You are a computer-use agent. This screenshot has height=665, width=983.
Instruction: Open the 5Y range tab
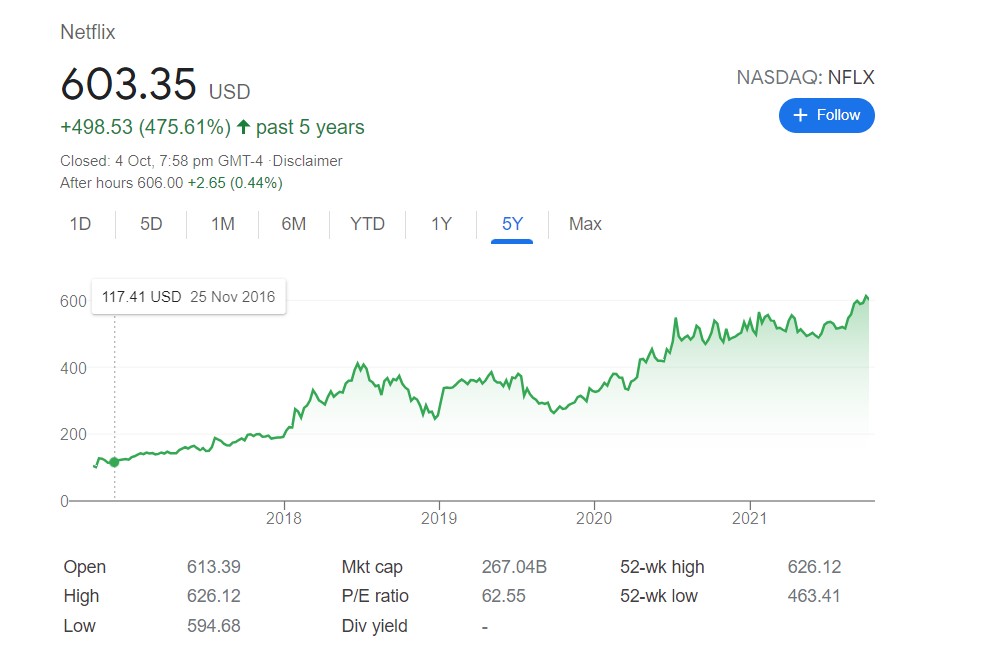pos(512,224)
